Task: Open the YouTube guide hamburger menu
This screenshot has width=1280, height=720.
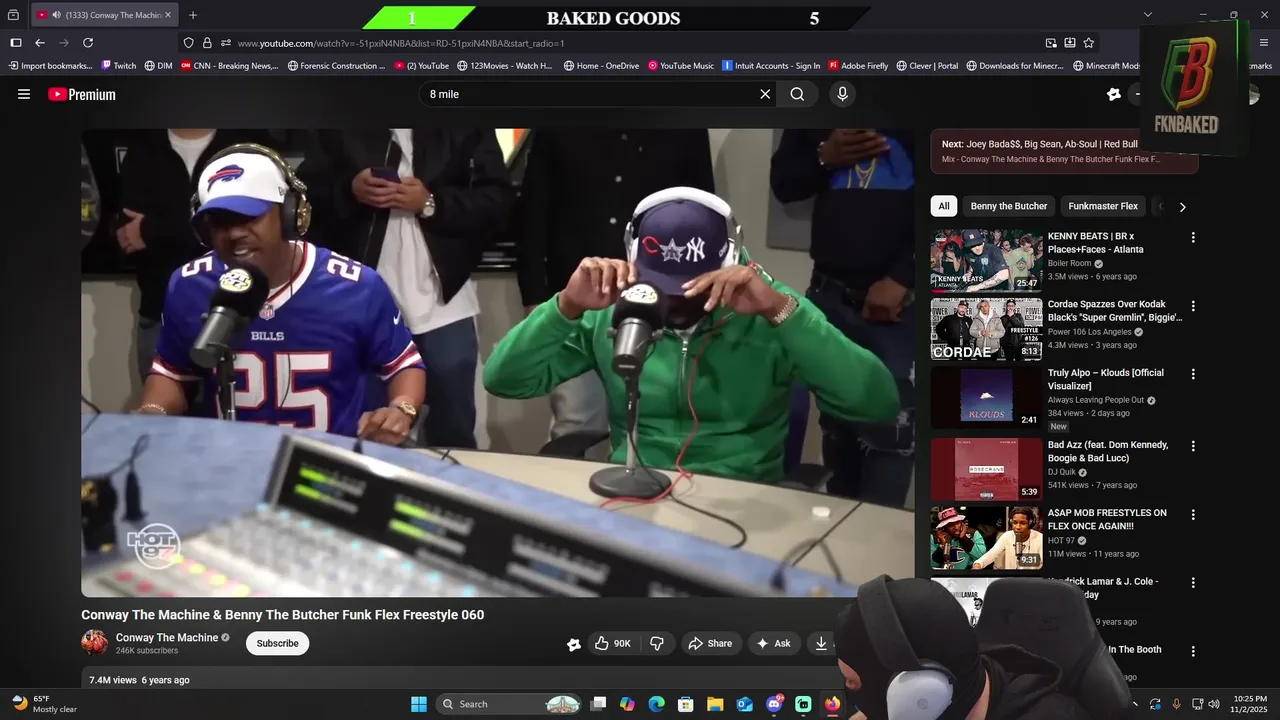Action: pyautogui.click(x=24, y=94)
